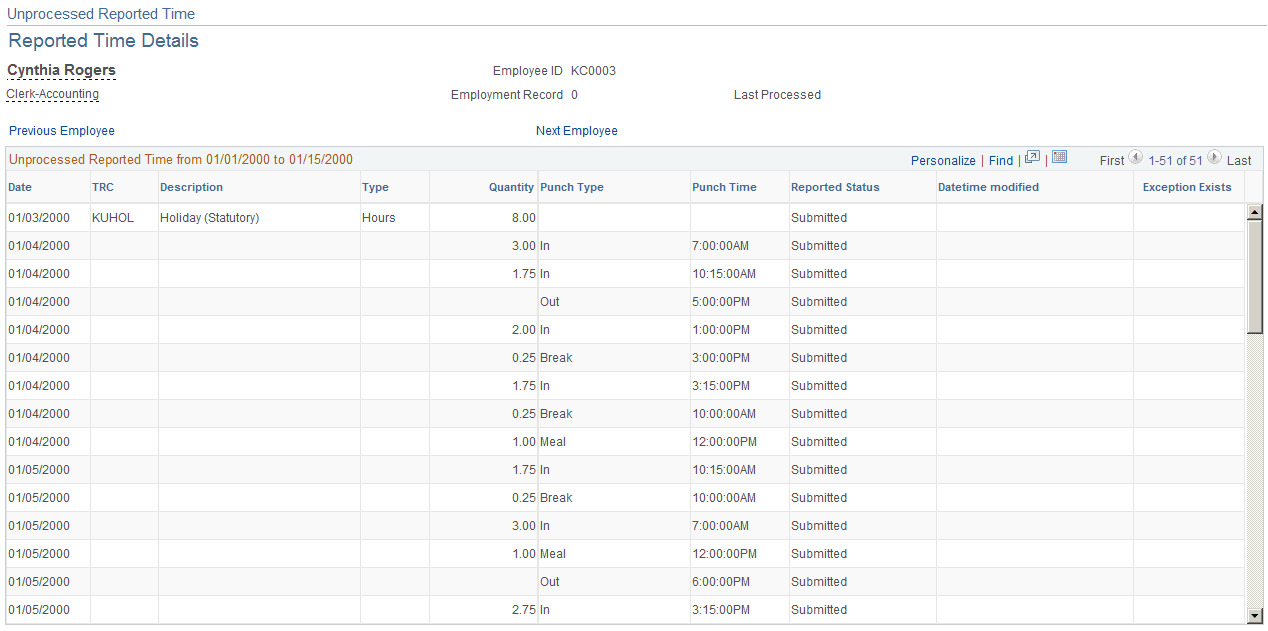1268x631 pixels.
Task: Click the Find link above the grid
Action: (x=1001, y=160)
